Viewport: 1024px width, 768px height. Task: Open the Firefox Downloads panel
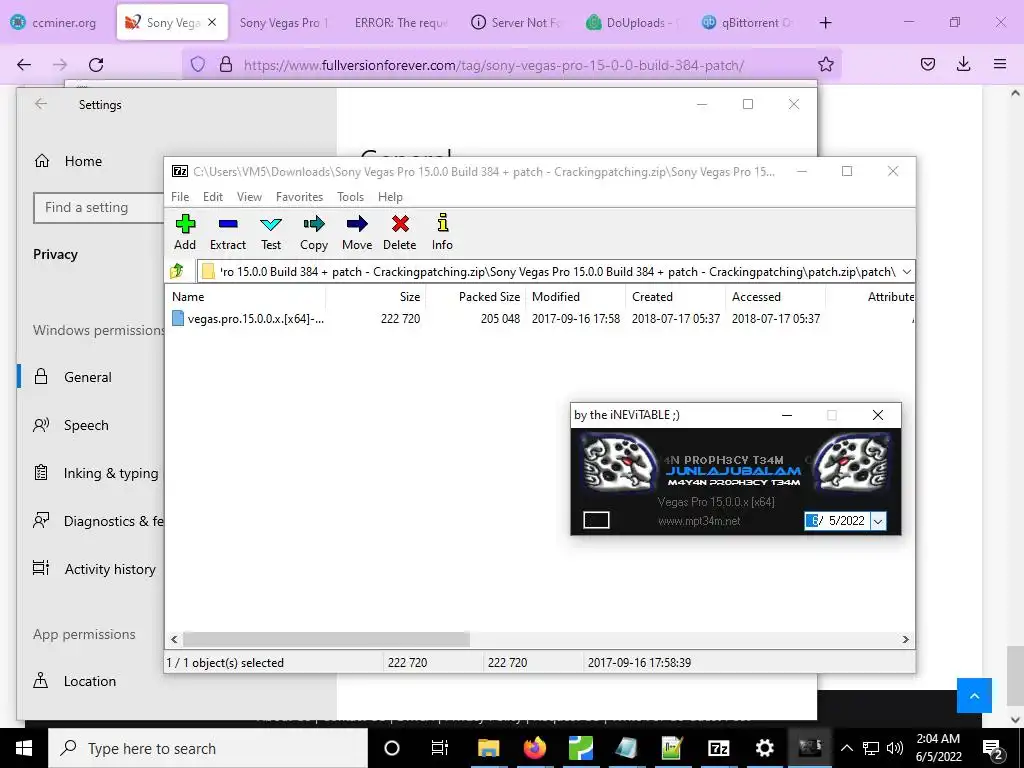tap(963, 64)
